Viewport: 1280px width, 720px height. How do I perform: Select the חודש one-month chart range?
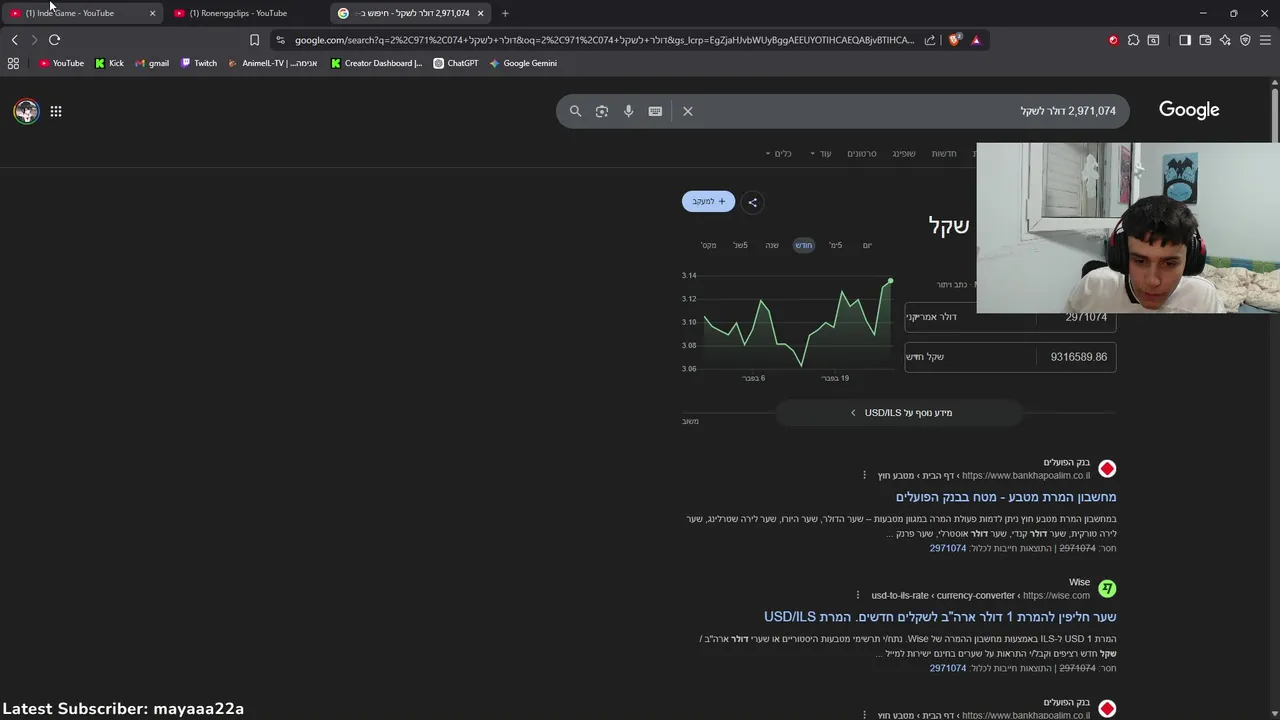point(804,245)
